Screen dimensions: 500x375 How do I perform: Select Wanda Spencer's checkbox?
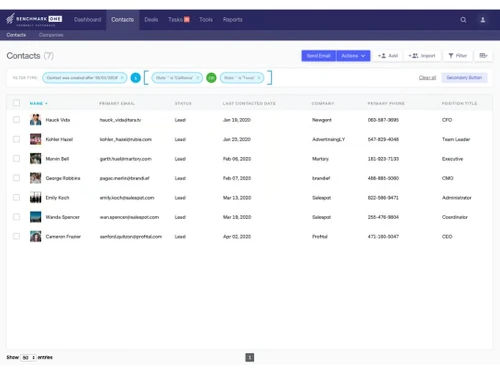[x=16, y=217]
